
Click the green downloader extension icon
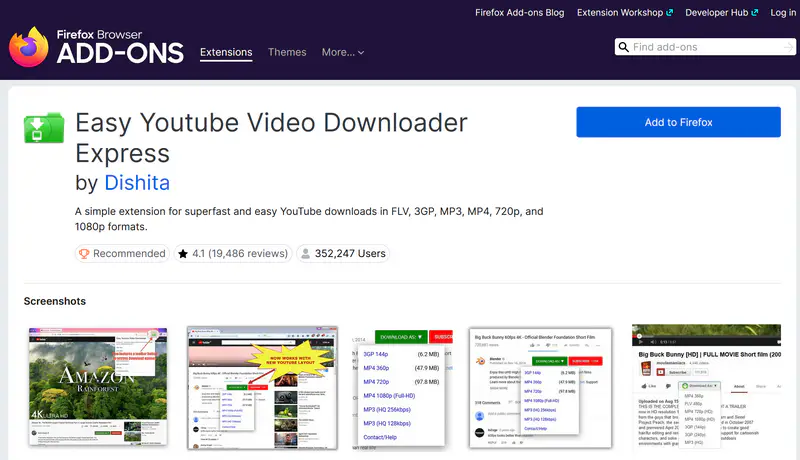coord(44,127)
